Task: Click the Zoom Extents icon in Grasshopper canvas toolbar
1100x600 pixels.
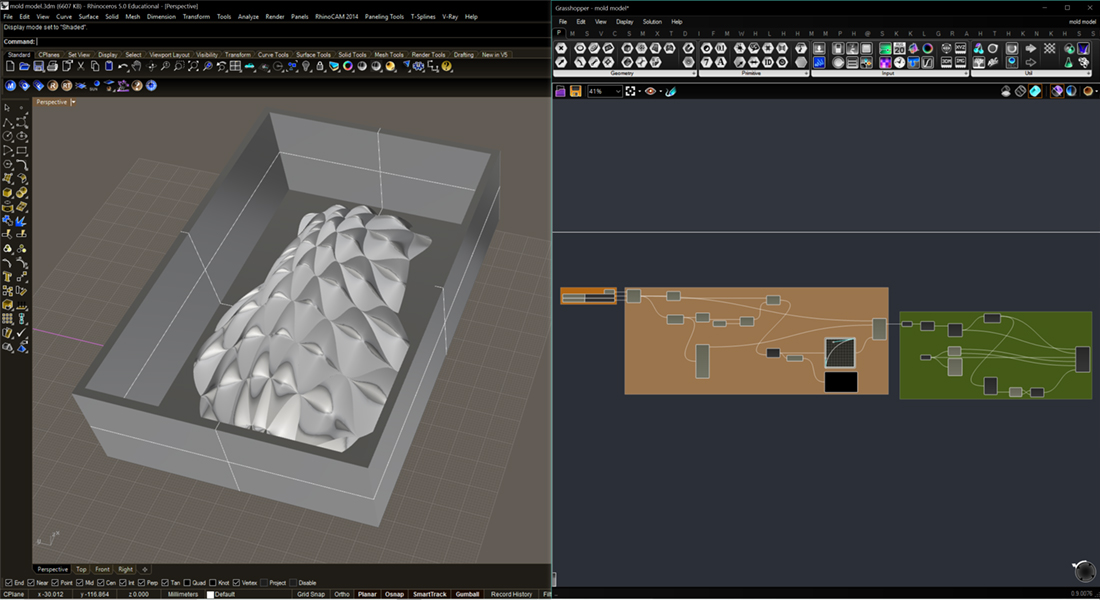Action: point(630,91)
